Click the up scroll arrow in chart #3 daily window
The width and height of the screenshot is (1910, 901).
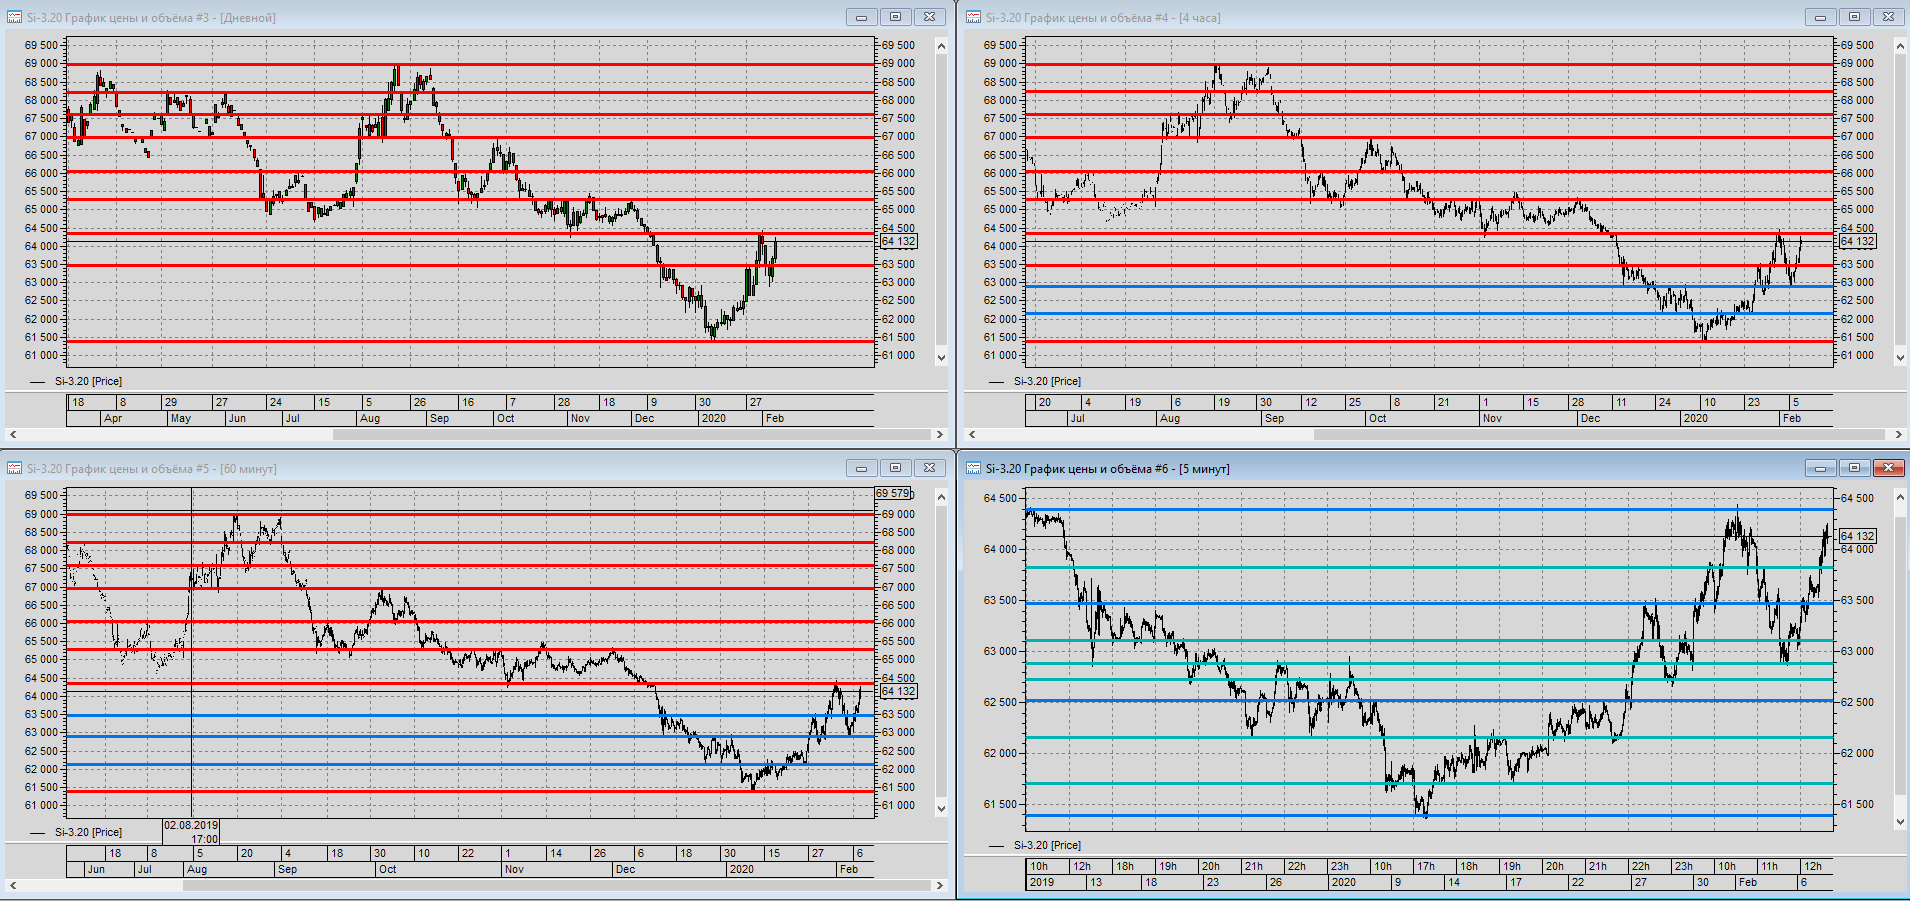click(941, 46)
